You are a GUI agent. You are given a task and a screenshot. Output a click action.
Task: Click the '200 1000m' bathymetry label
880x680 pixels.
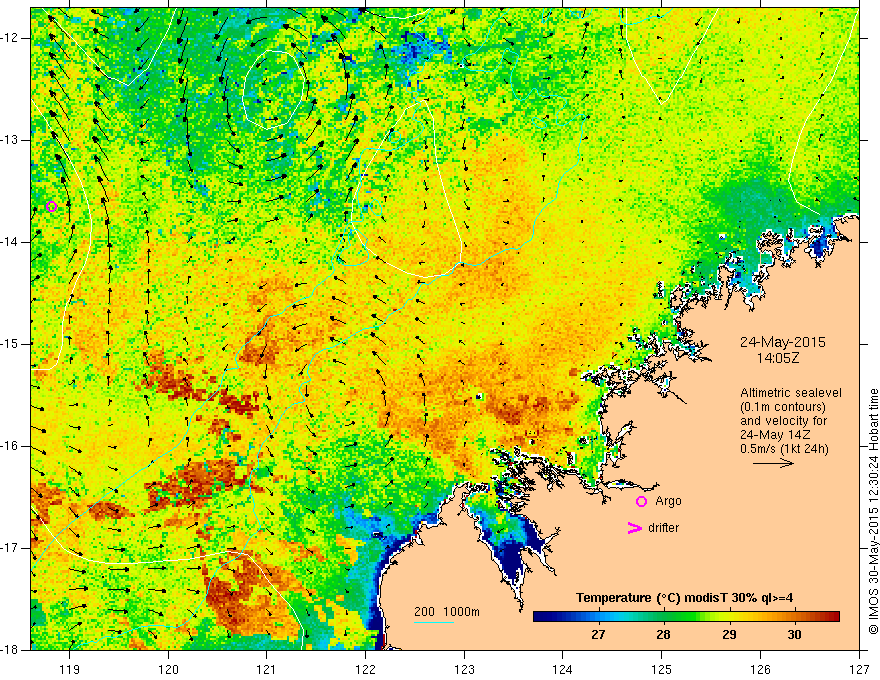tap(447, 612)
